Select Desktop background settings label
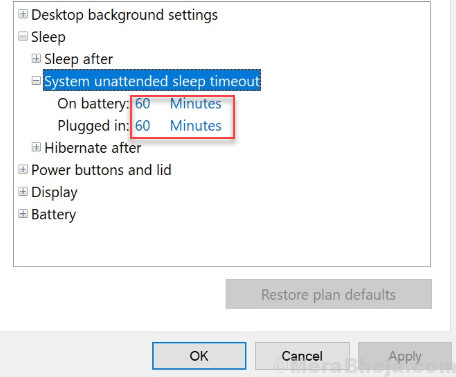This screenshot has width=456, height=377. pos(124,15)
